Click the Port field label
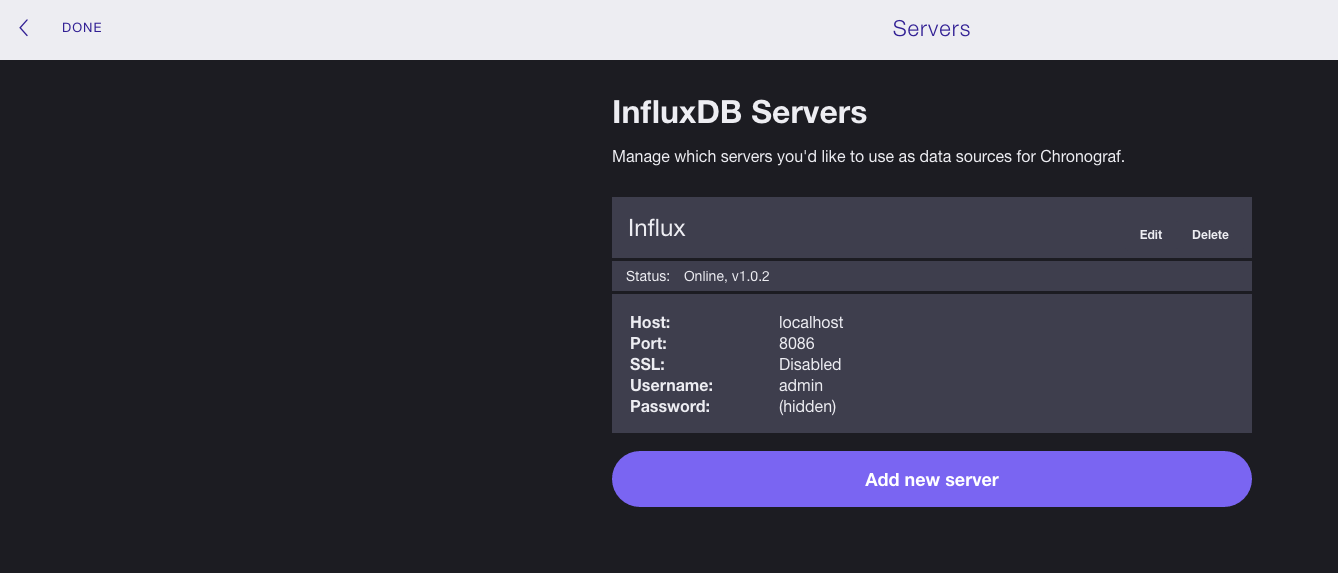Screen dimensions: 1338x573 pos(649,344)
